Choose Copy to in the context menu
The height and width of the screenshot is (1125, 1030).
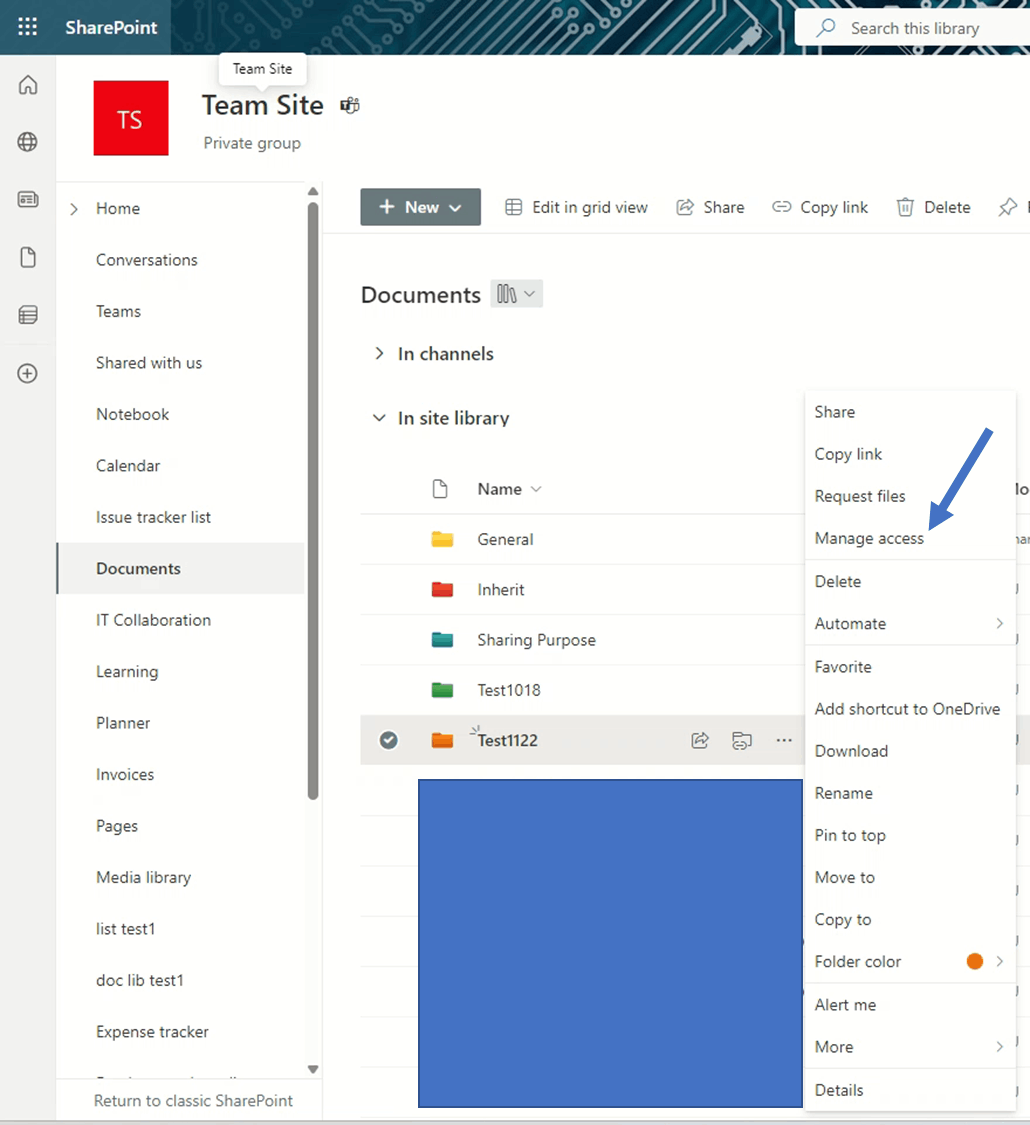[x=910, y=920]
